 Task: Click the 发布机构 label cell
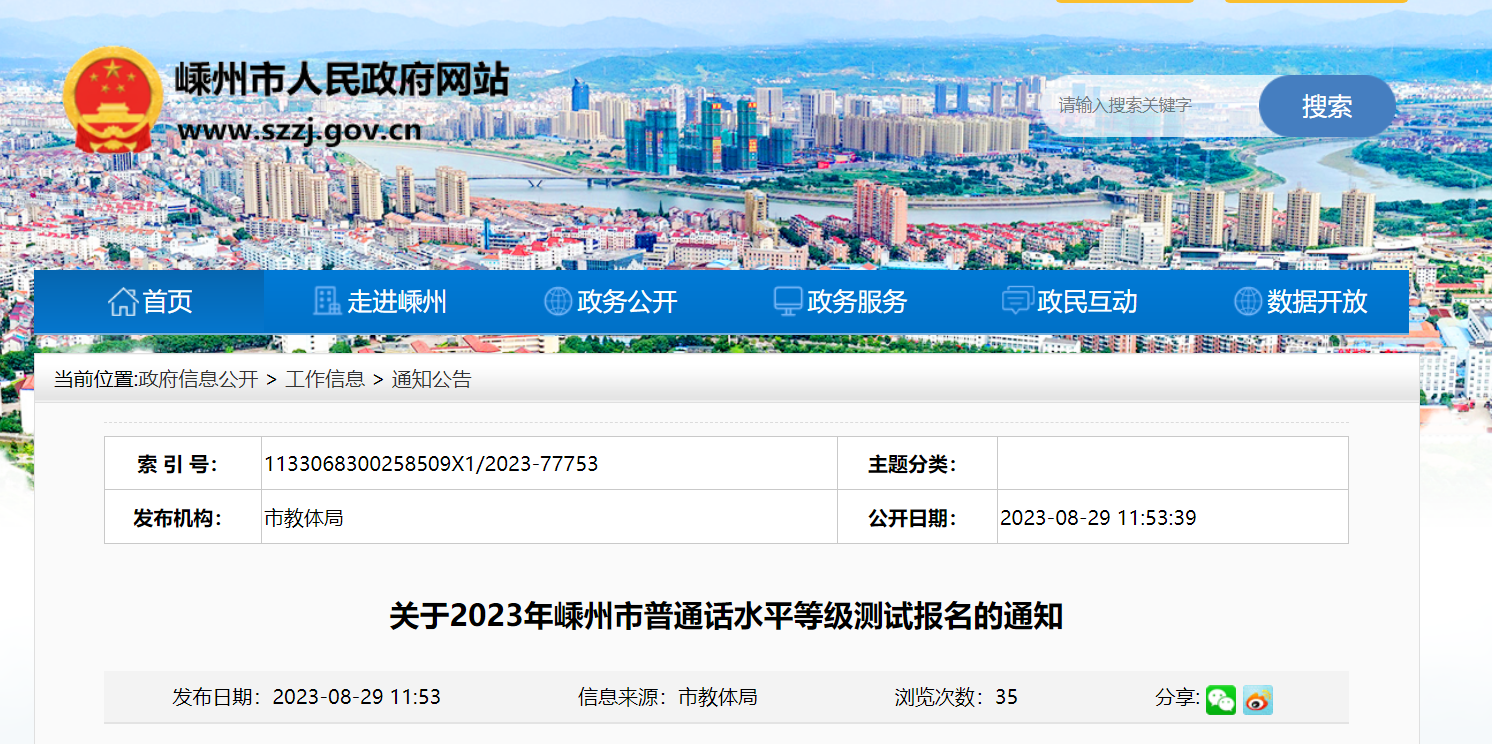(x=183, y=518)
